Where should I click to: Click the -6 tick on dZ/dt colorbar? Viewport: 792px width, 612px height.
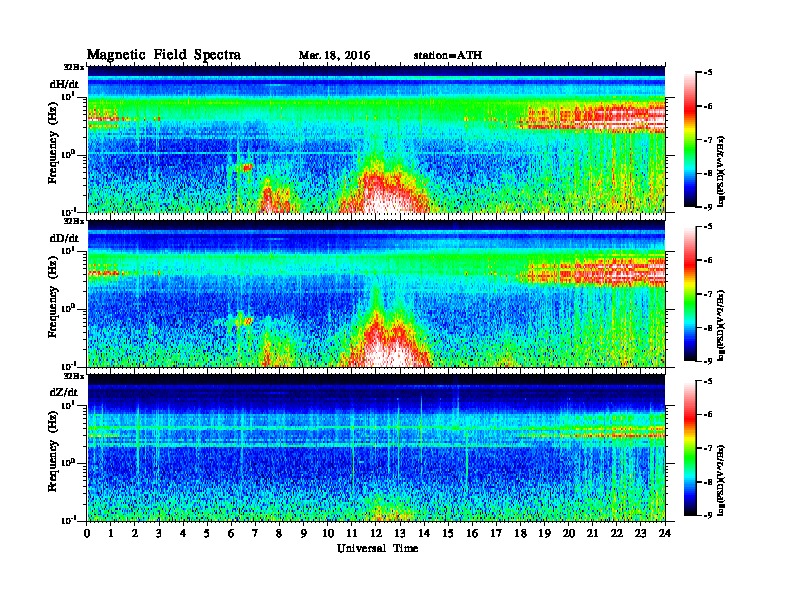[709, 415]
